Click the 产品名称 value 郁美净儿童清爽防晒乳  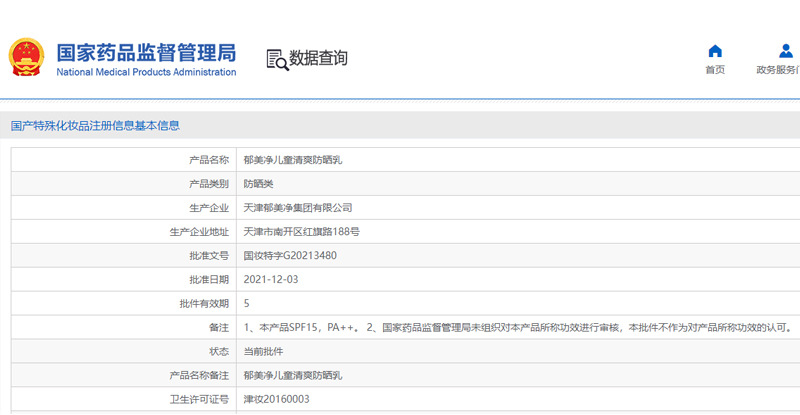[x=293, y=160]
